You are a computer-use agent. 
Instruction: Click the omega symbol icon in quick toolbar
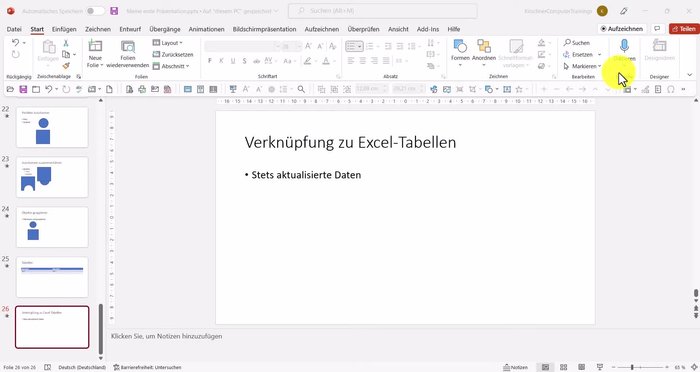click(x=671, y=89)
